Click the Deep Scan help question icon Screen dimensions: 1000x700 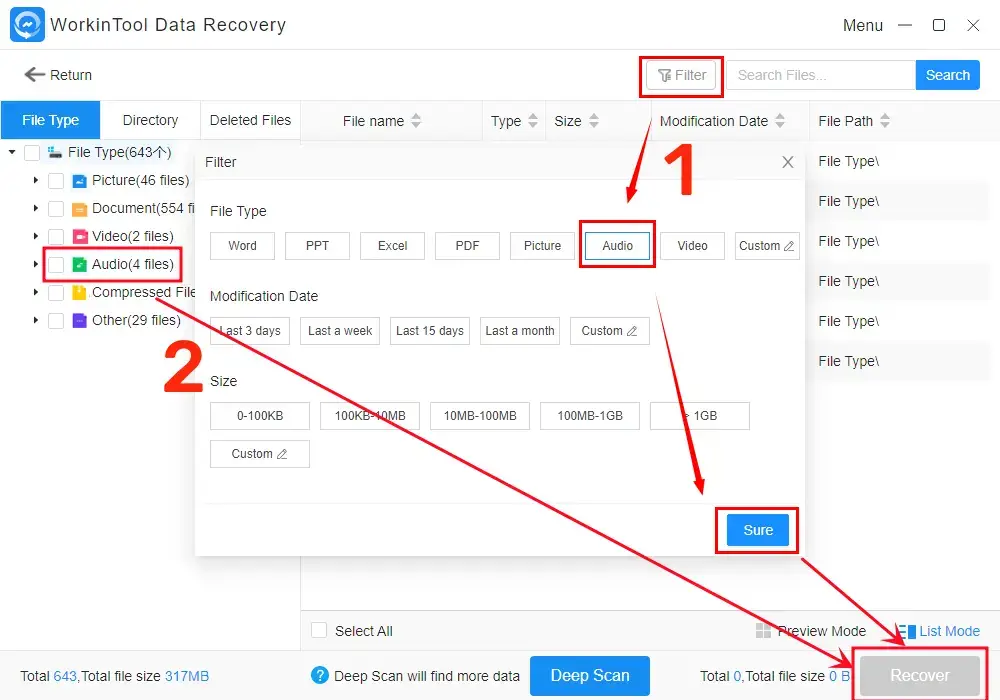click(320, 675)
